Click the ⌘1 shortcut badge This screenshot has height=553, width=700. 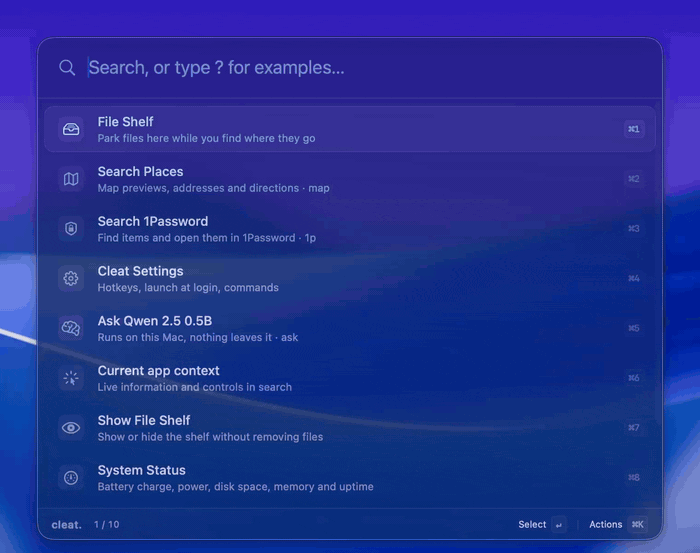tap(634, 129)
